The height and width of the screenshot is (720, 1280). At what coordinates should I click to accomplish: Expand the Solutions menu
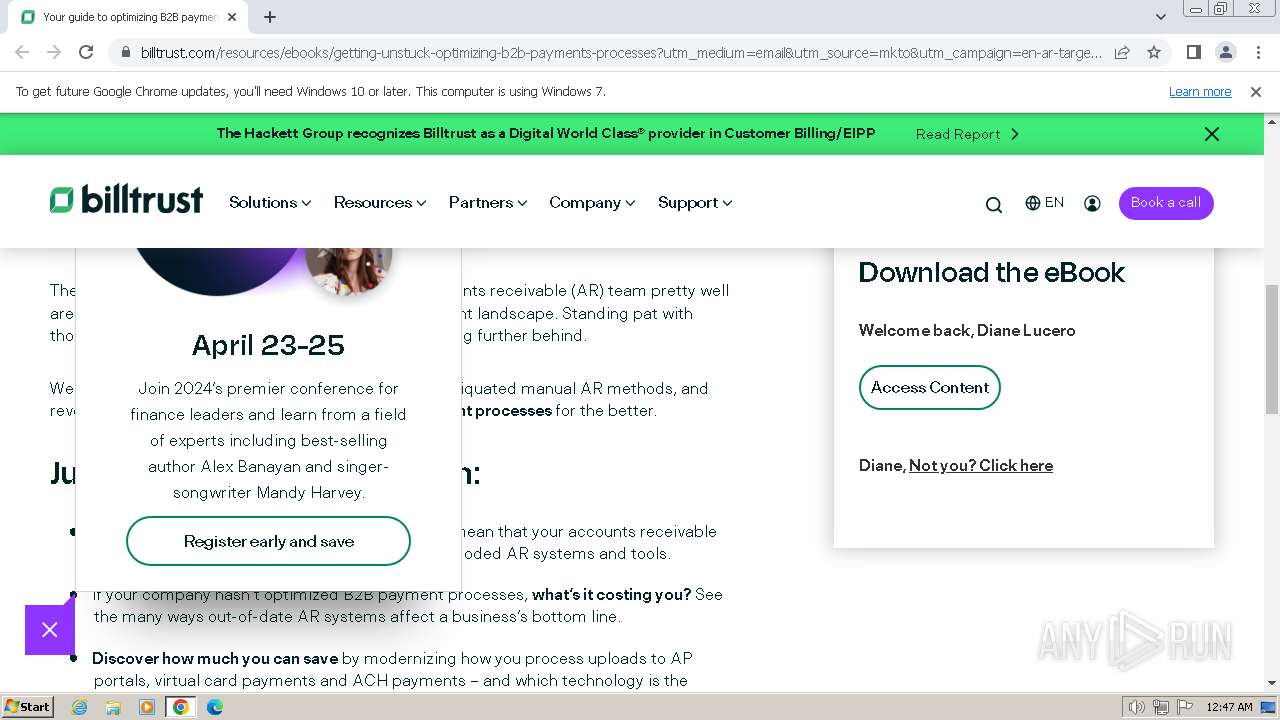tap(270, 203)
